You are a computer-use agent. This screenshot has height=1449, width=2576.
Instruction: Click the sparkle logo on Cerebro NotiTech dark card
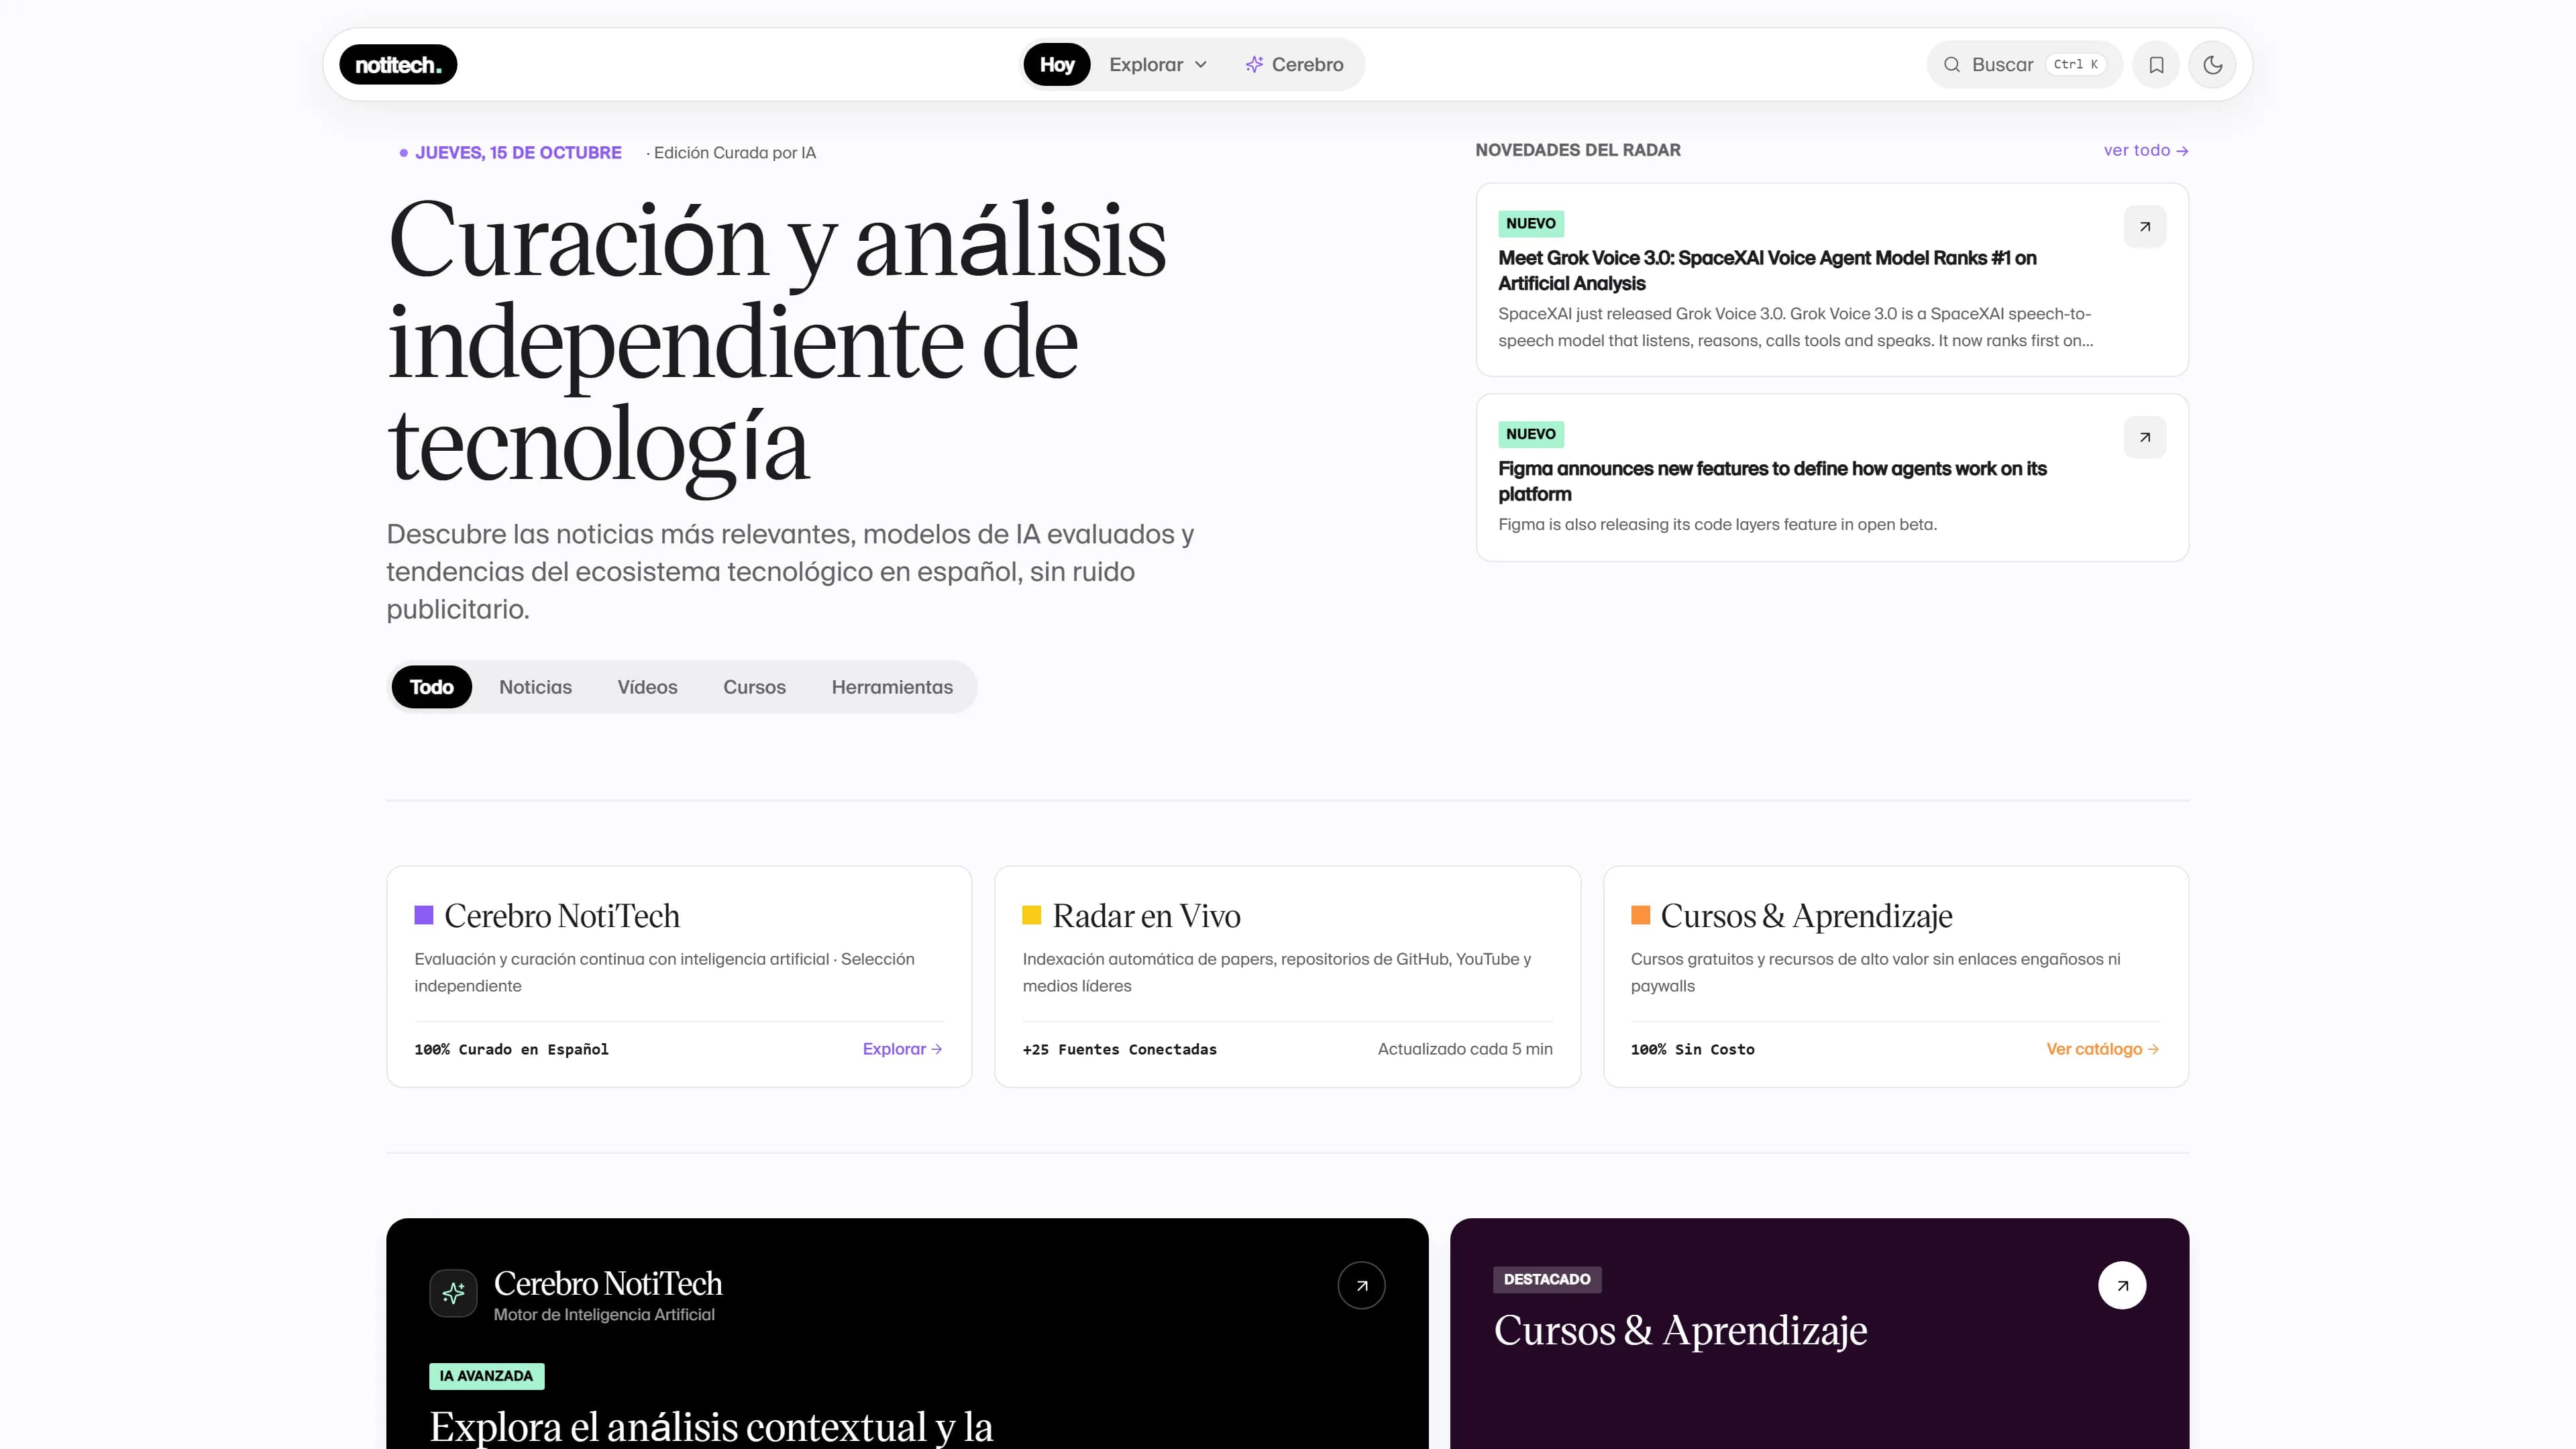click(x=453, y=1293)
